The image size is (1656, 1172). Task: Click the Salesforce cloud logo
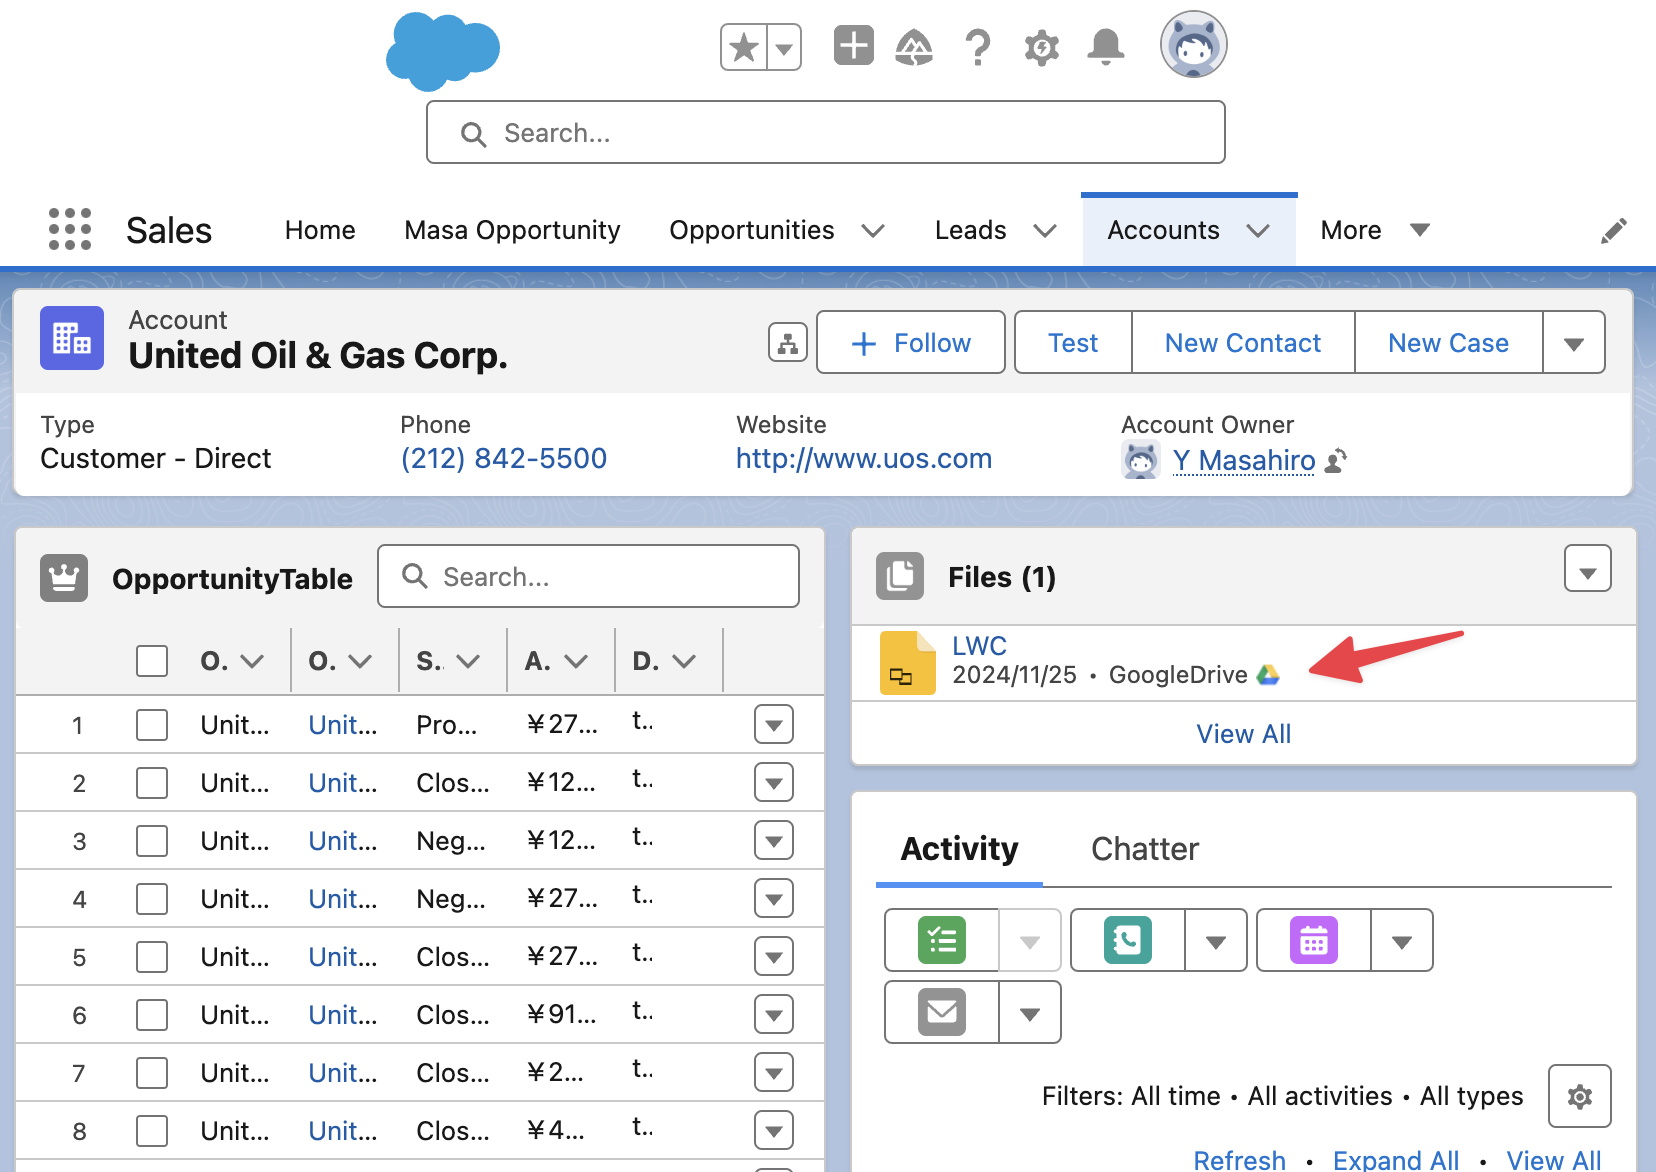pyautogui.click(x=442, y=50)
